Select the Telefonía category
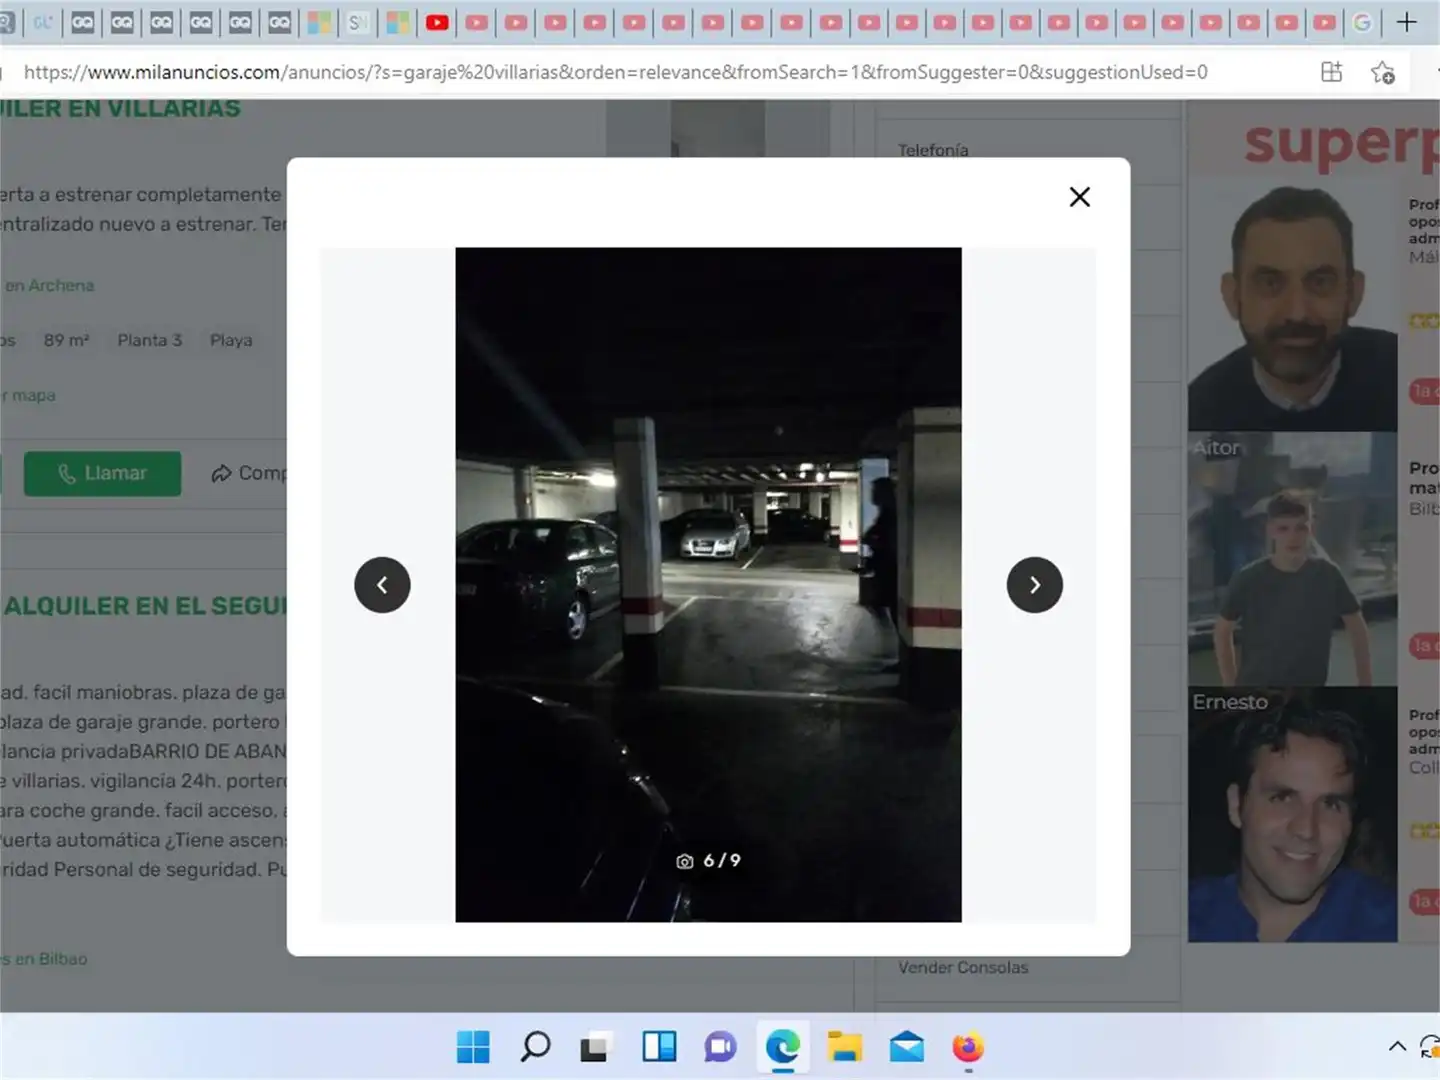Viewport: 1440px width, 1080px height. tap(933, 150)
